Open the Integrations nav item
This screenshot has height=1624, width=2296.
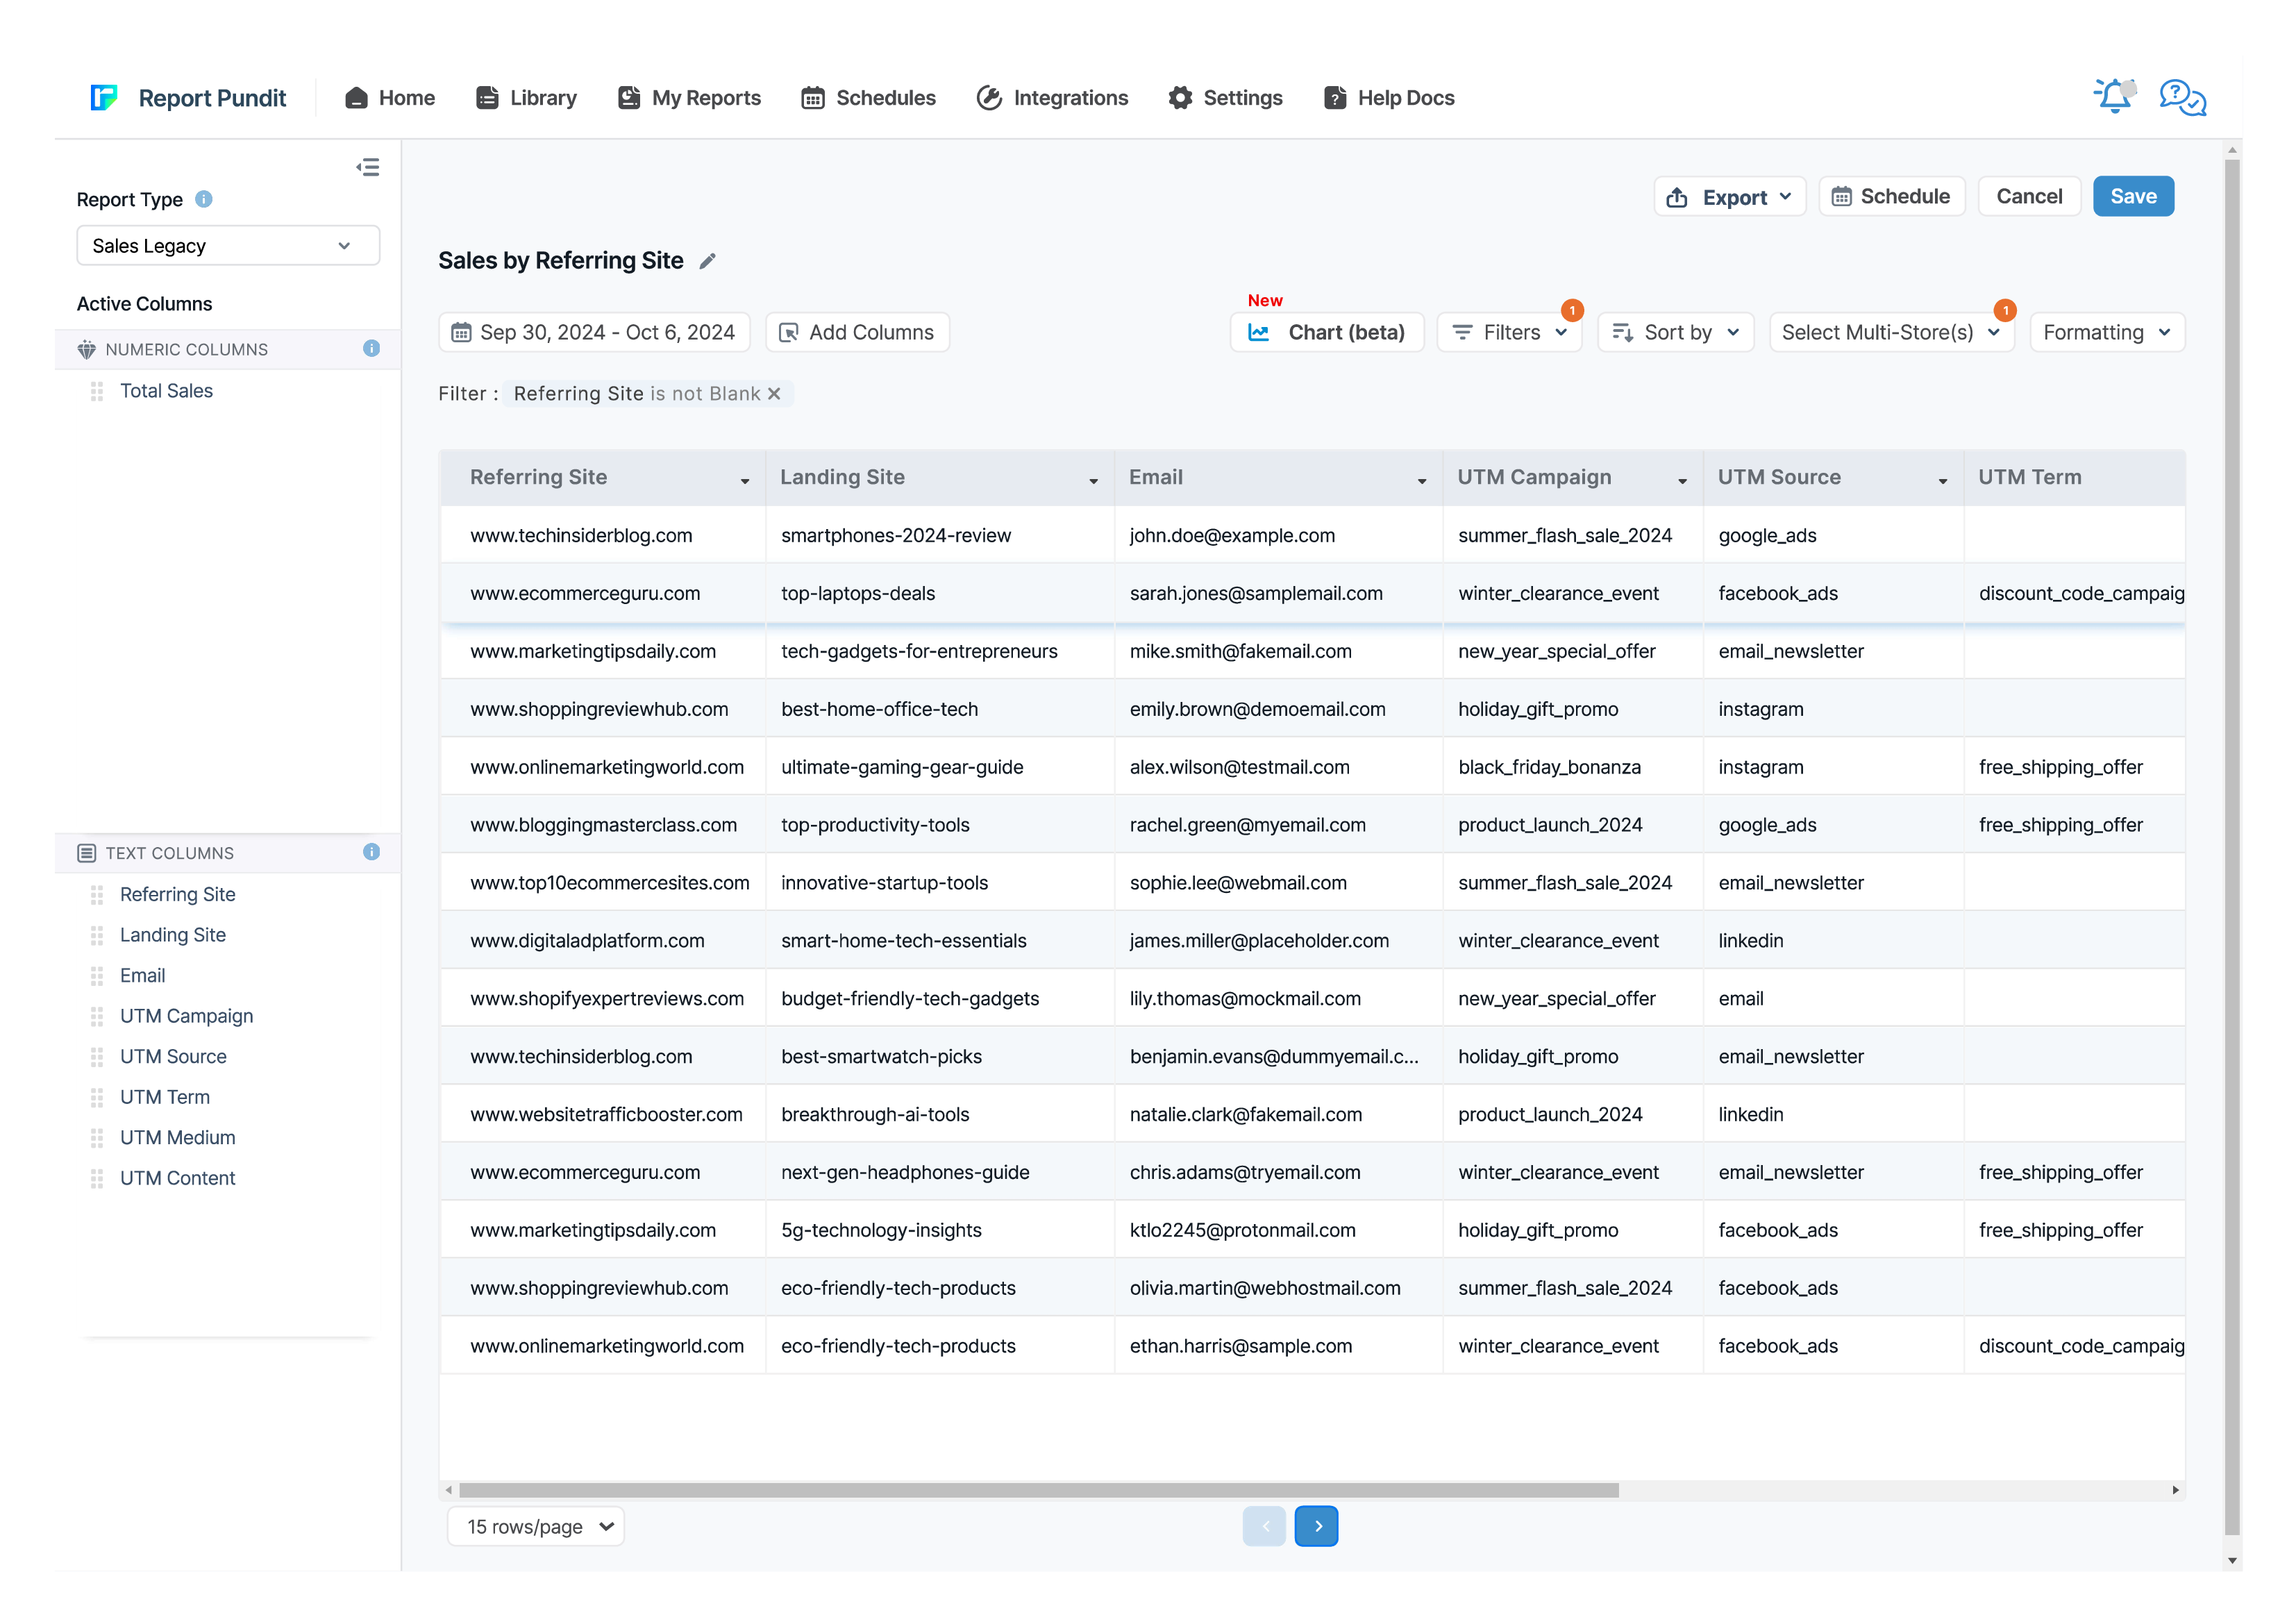1052,98
